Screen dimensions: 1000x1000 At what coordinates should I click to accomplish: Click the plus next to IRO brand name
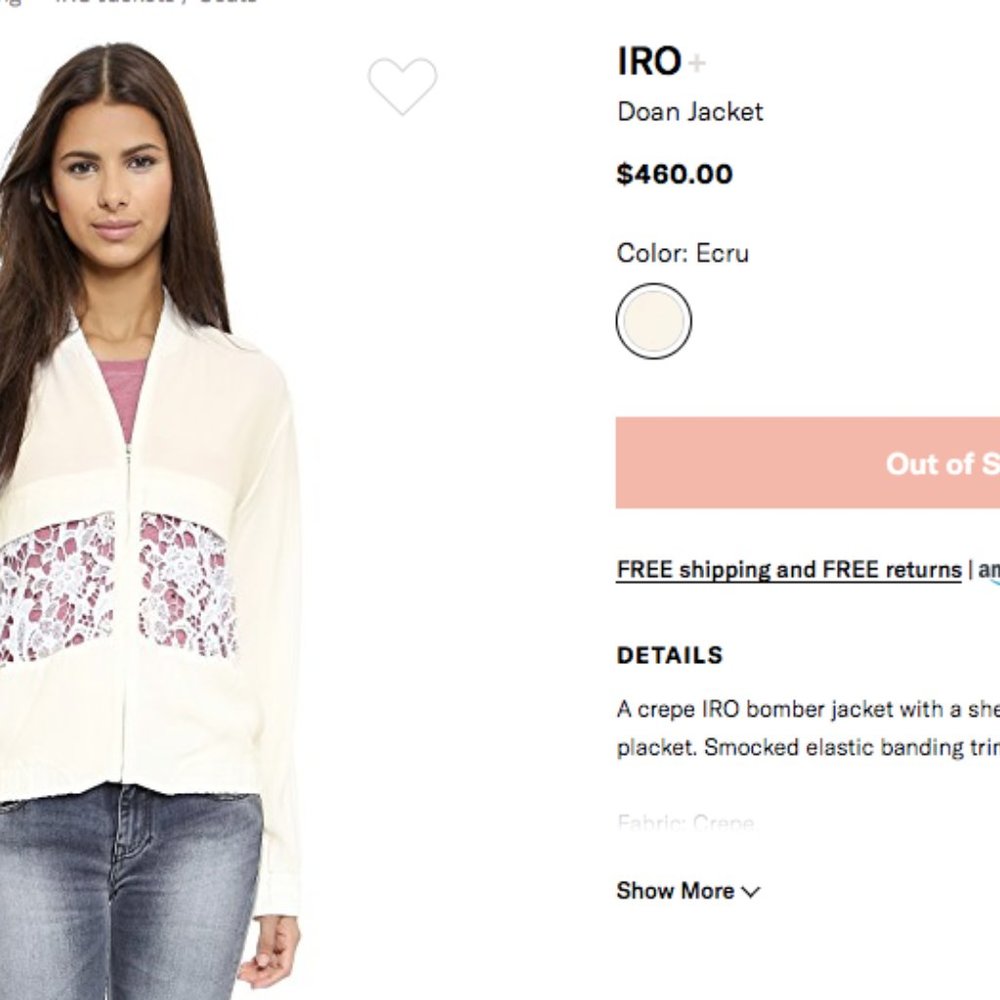pos(698,62)
